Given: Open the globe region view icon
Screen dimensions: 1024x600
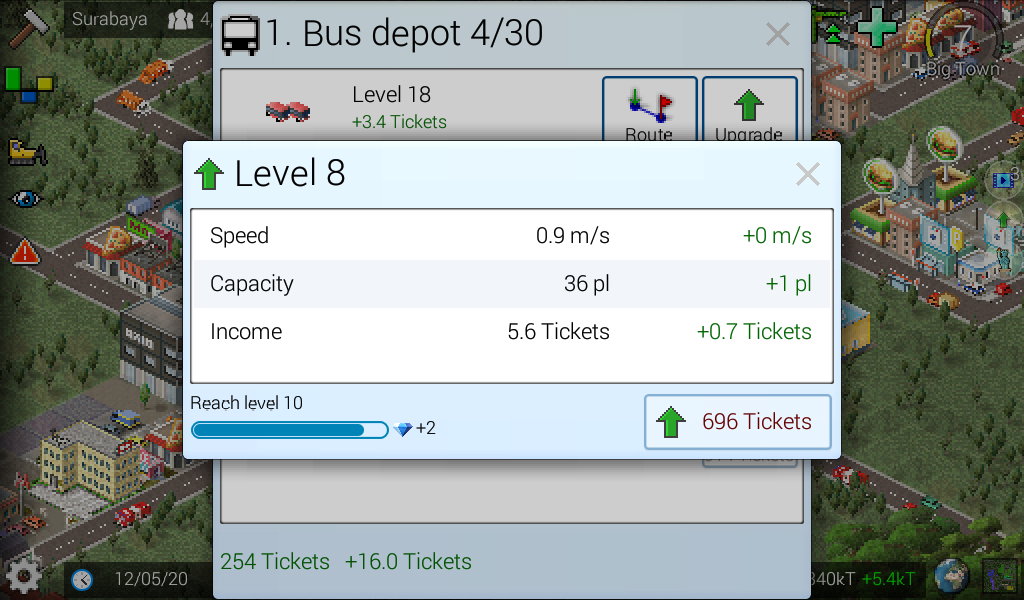Looking at the screenshot, I should [952, 576].
